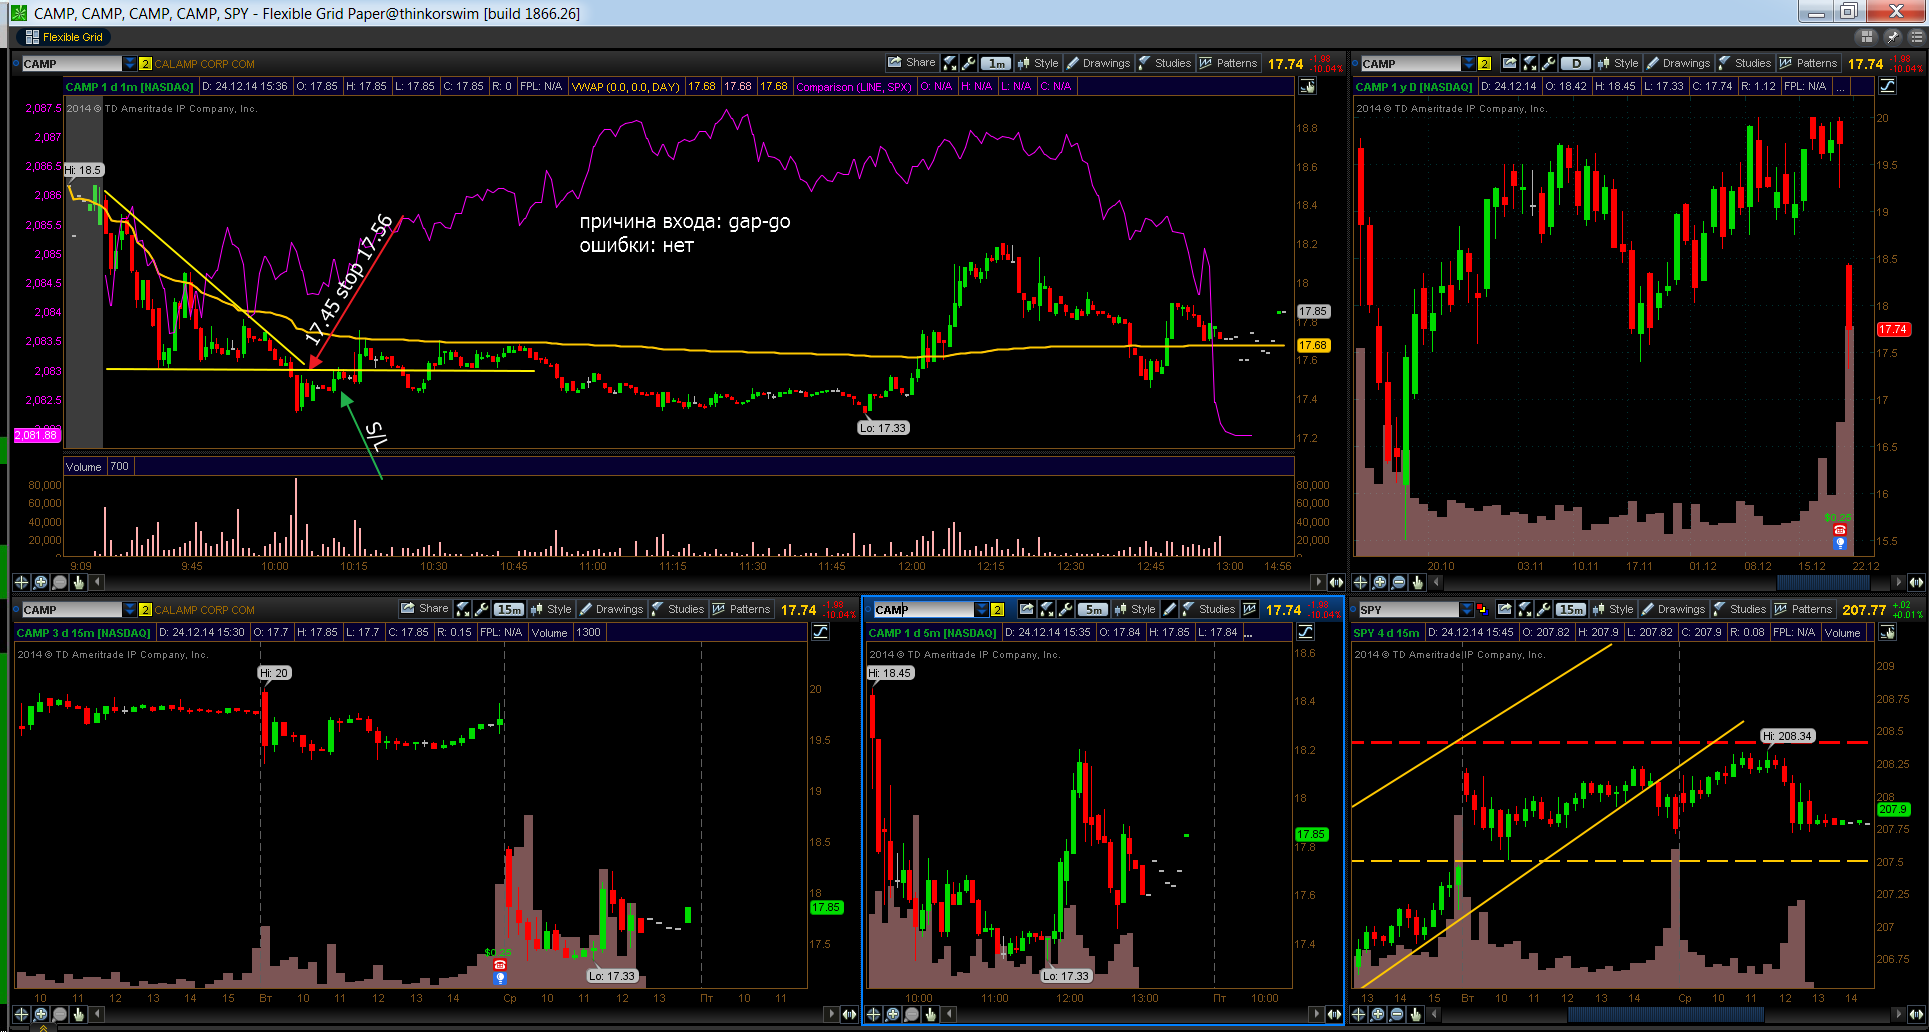
Task: Click the symbol field in top-left chart
Action: 71,63
